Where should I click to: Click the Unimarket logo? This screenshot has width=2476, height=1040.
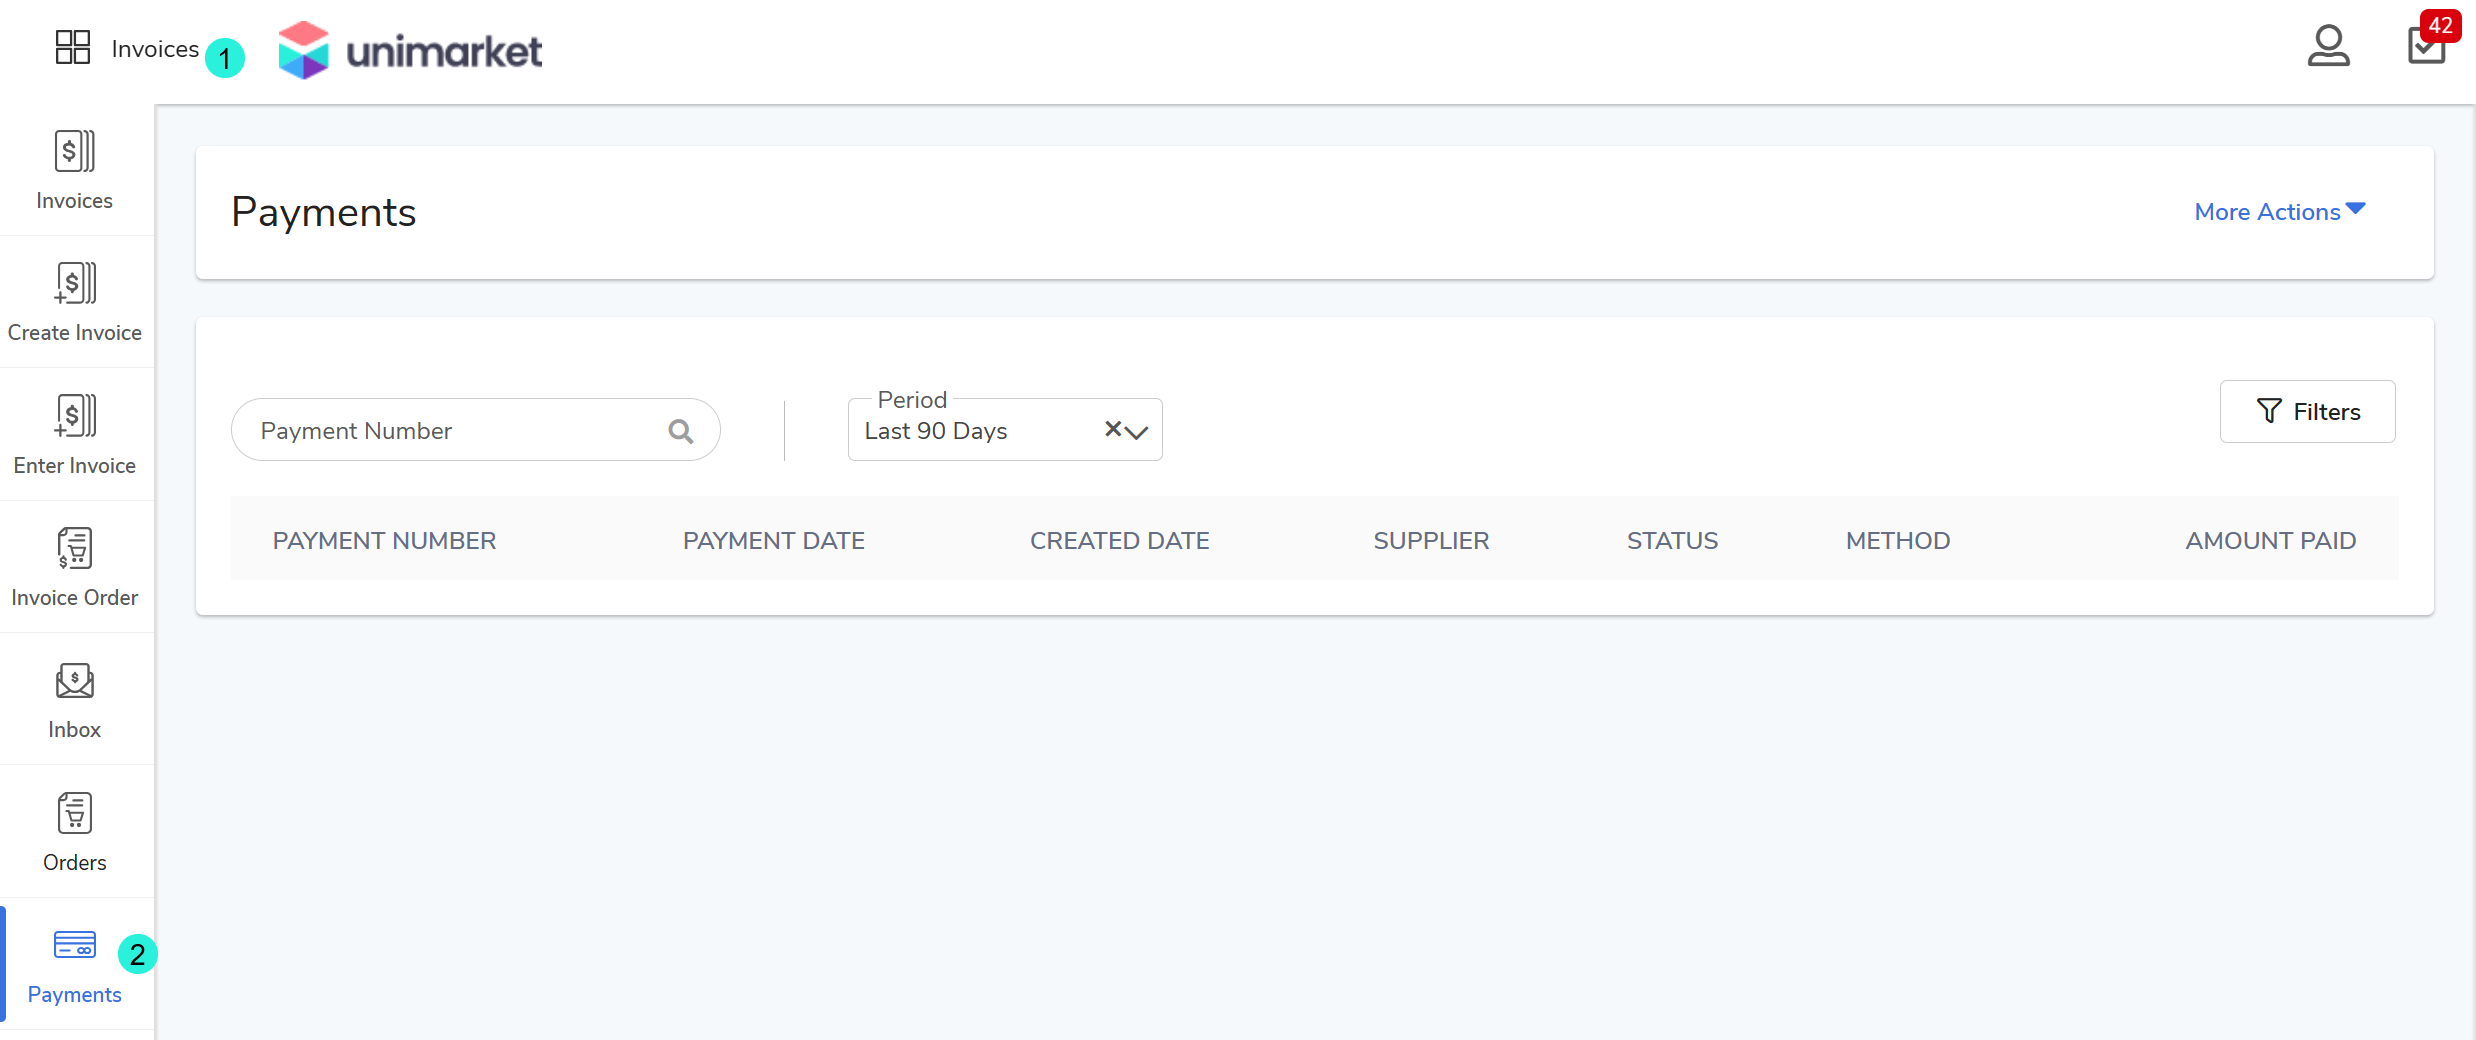pos(410,50)
